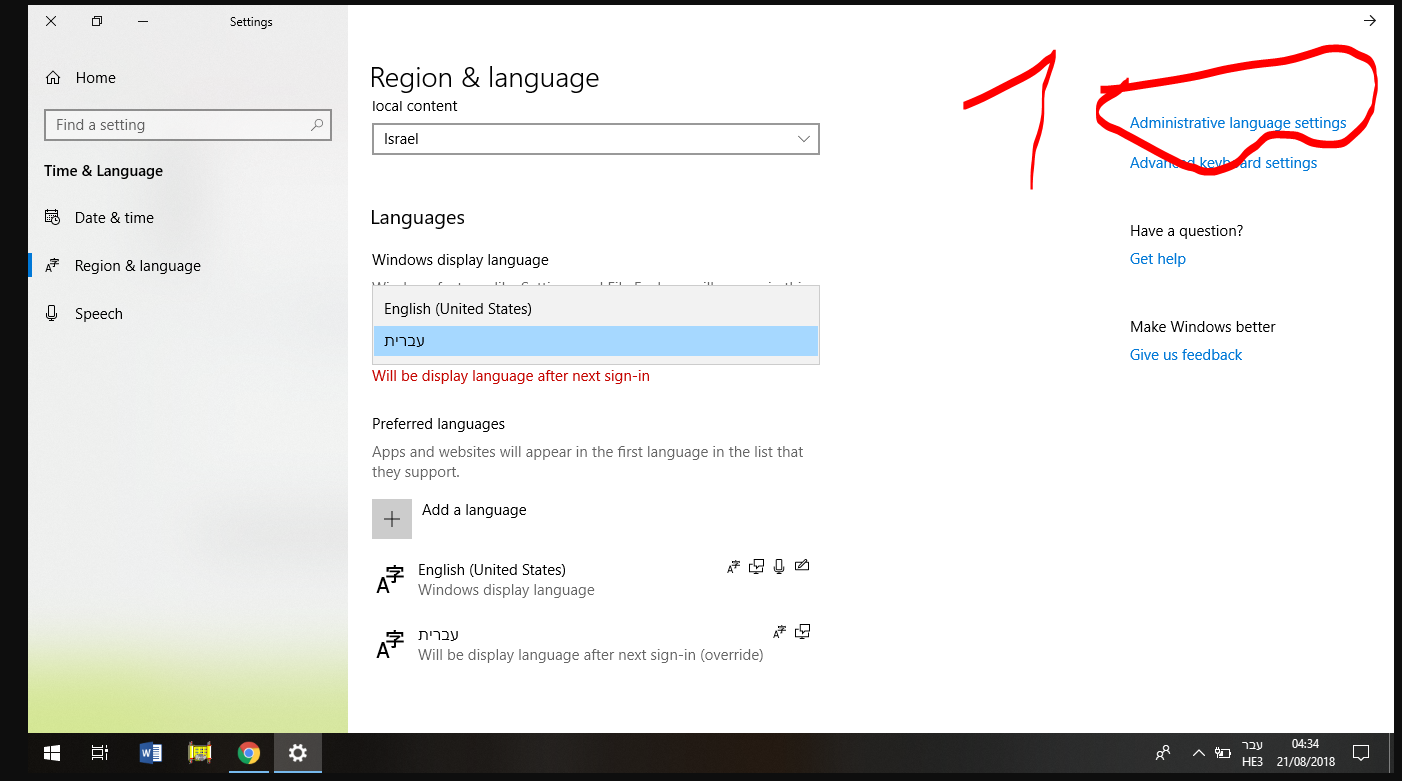Click the Give us feedback link
The image size is (1402, 781).
point(1186,355)
